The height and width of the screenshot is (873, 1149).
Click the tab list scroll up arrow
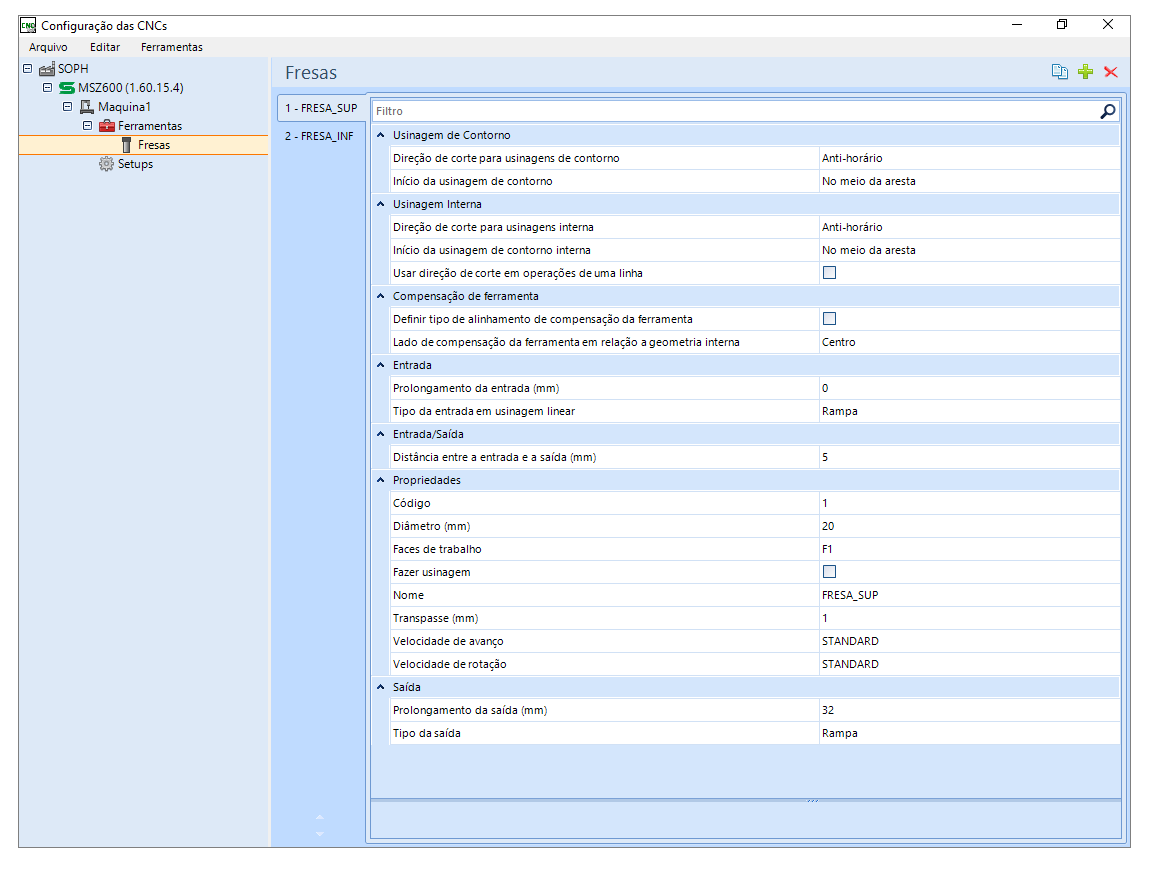pyautogui.click(x=319, y=817)
